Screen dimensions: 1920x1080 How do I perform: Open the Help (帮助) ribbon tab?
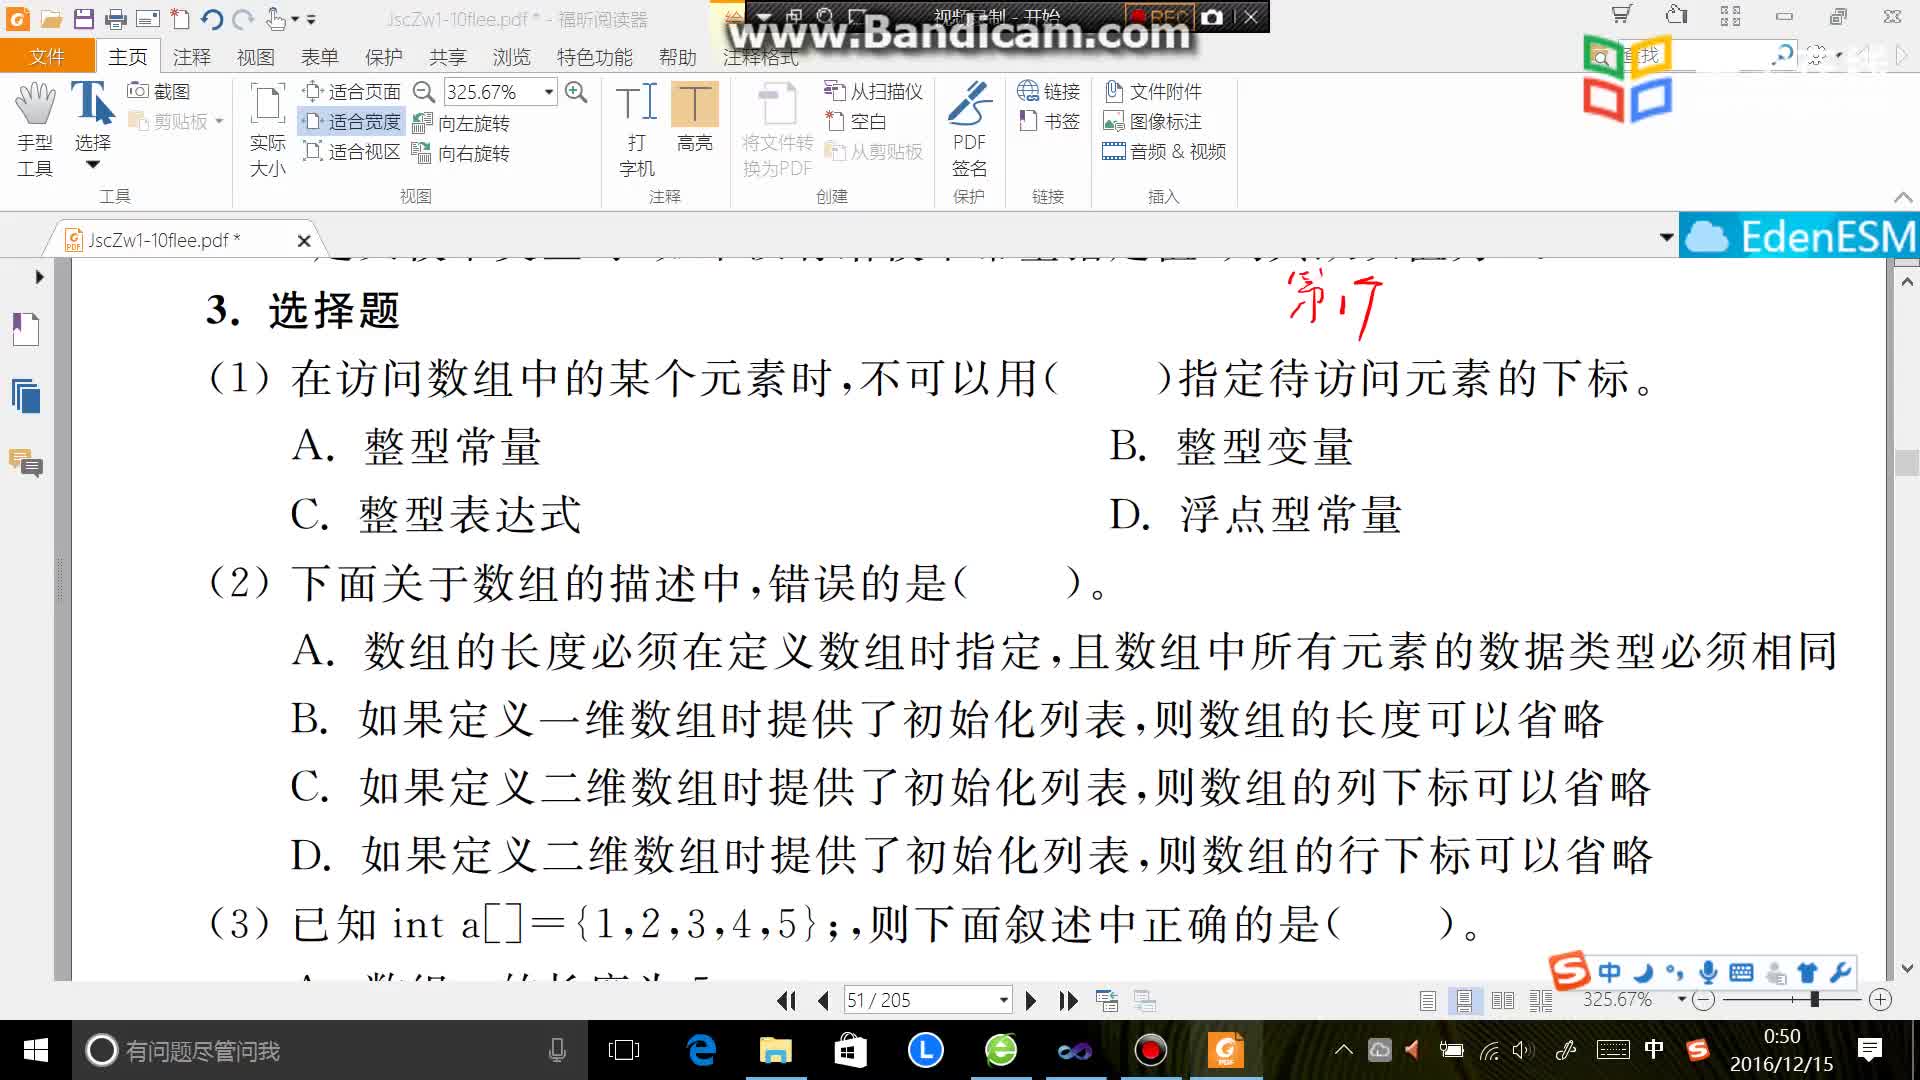coord(677,57)
